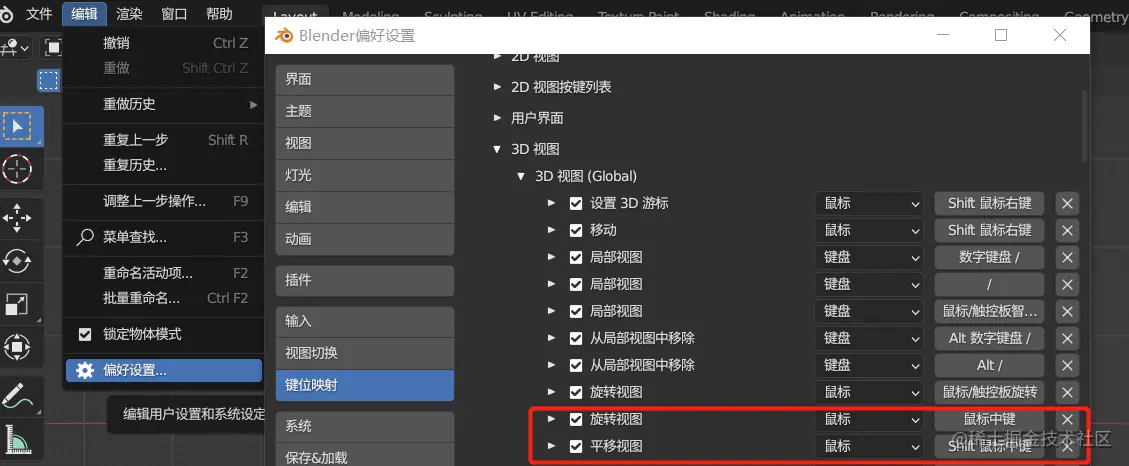Click the preferences window vertical scrollbar

coord(1084,126)
